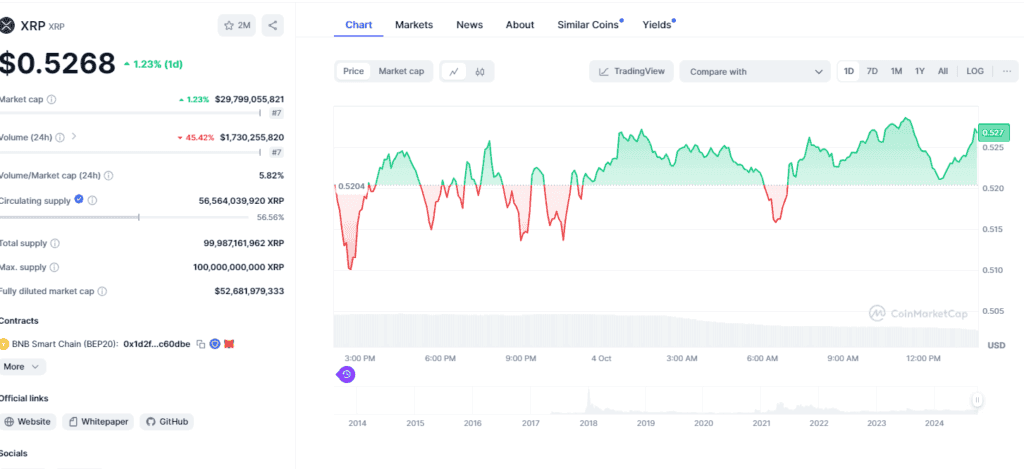Screen dimensions: 1024x469
Task: Click $29,799,055,821 market cap value
Action: click(249, 99)
